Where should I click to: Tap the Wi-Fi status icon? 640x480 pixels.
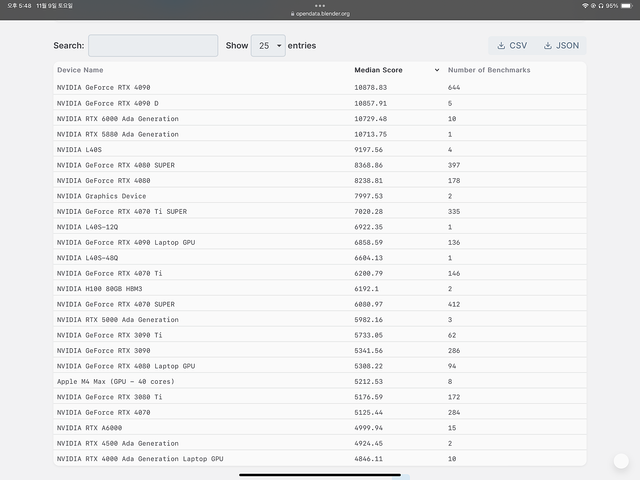[585, 6]
